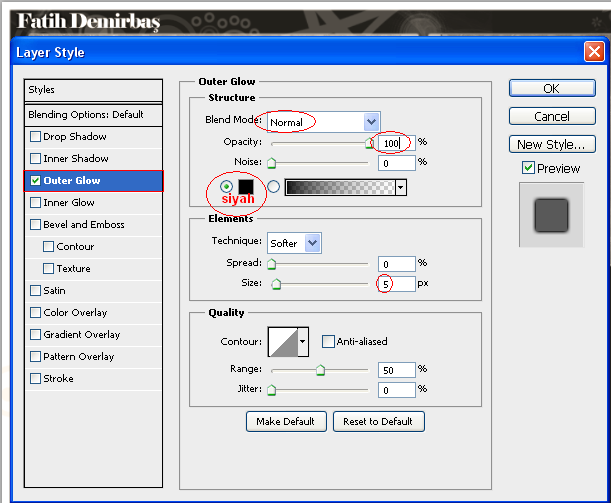Enable the Texture effect checkbox
Screen dimensions: 611x503
click(x=49, y=268)
